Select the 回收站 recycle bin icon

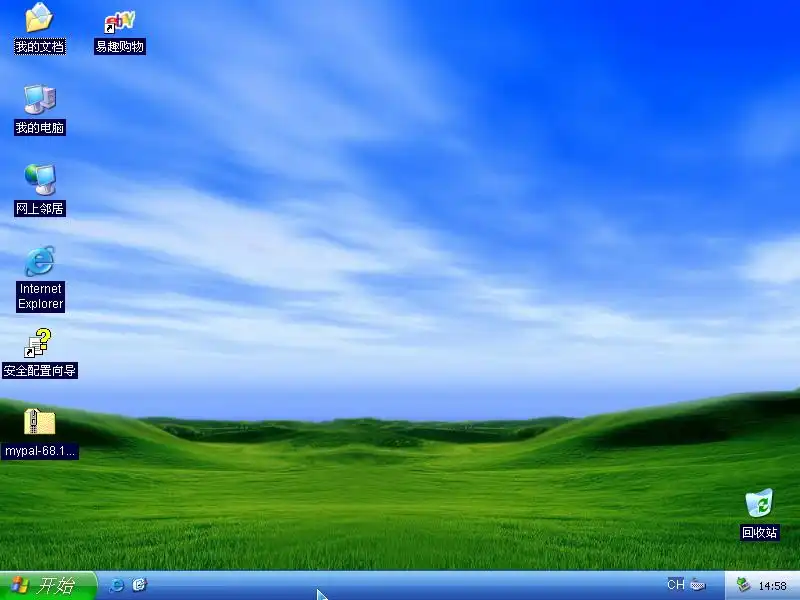[759, 503]
